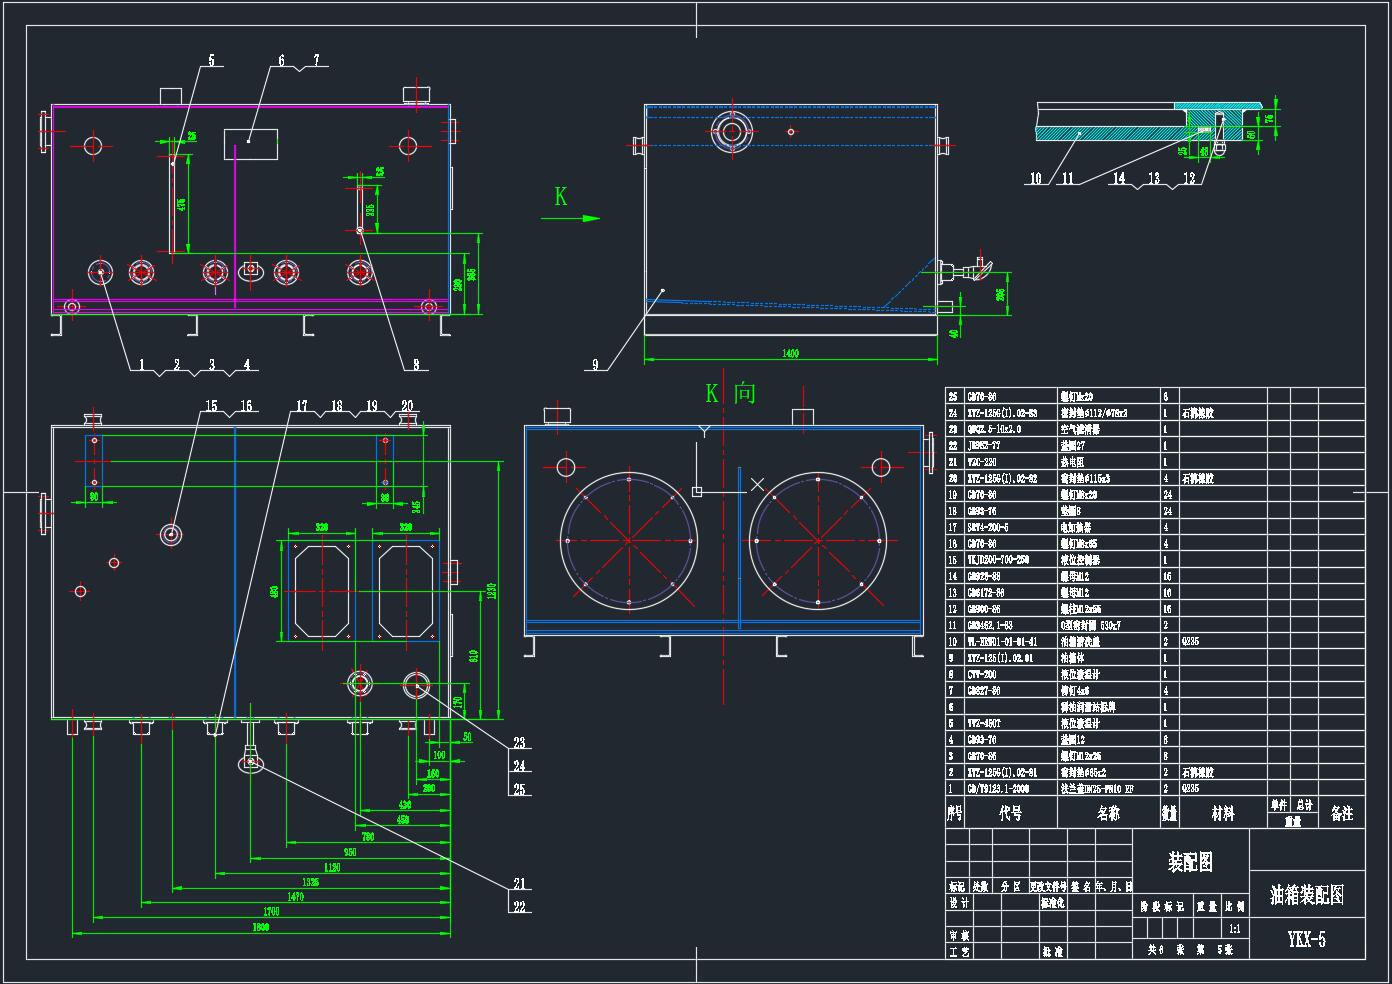Screen dimensions: 1392x984
Task: Click the YKX-5 drawing number in title block
Action: (x=1306, y=939)
